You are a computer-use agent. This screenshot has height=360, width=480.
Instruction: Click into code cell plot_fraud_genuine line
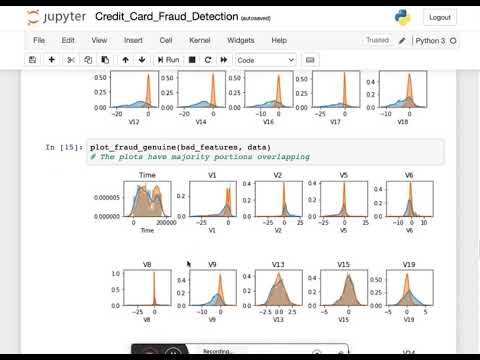[180, 147]
